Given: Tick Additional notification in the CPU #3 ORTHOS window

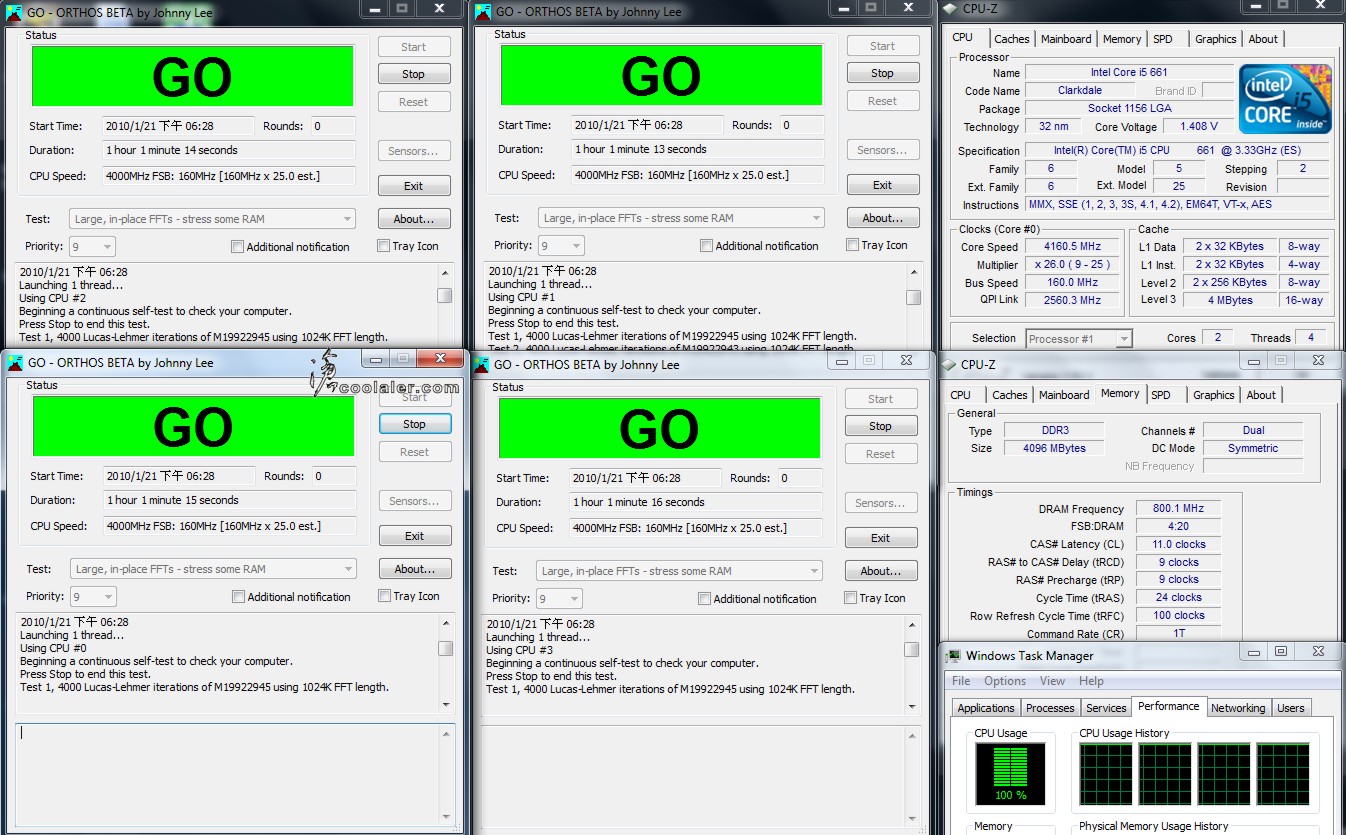Looking at the screenshot, I should (x=704, y=599).
